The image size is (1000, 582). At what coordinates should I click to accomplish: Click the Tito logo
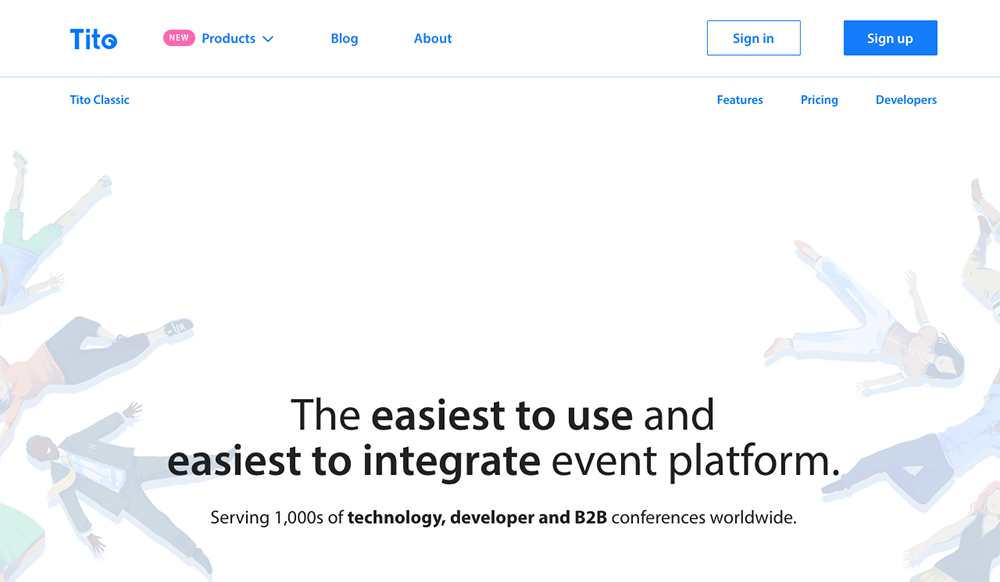pyautogui.click(x=93, y=39)
